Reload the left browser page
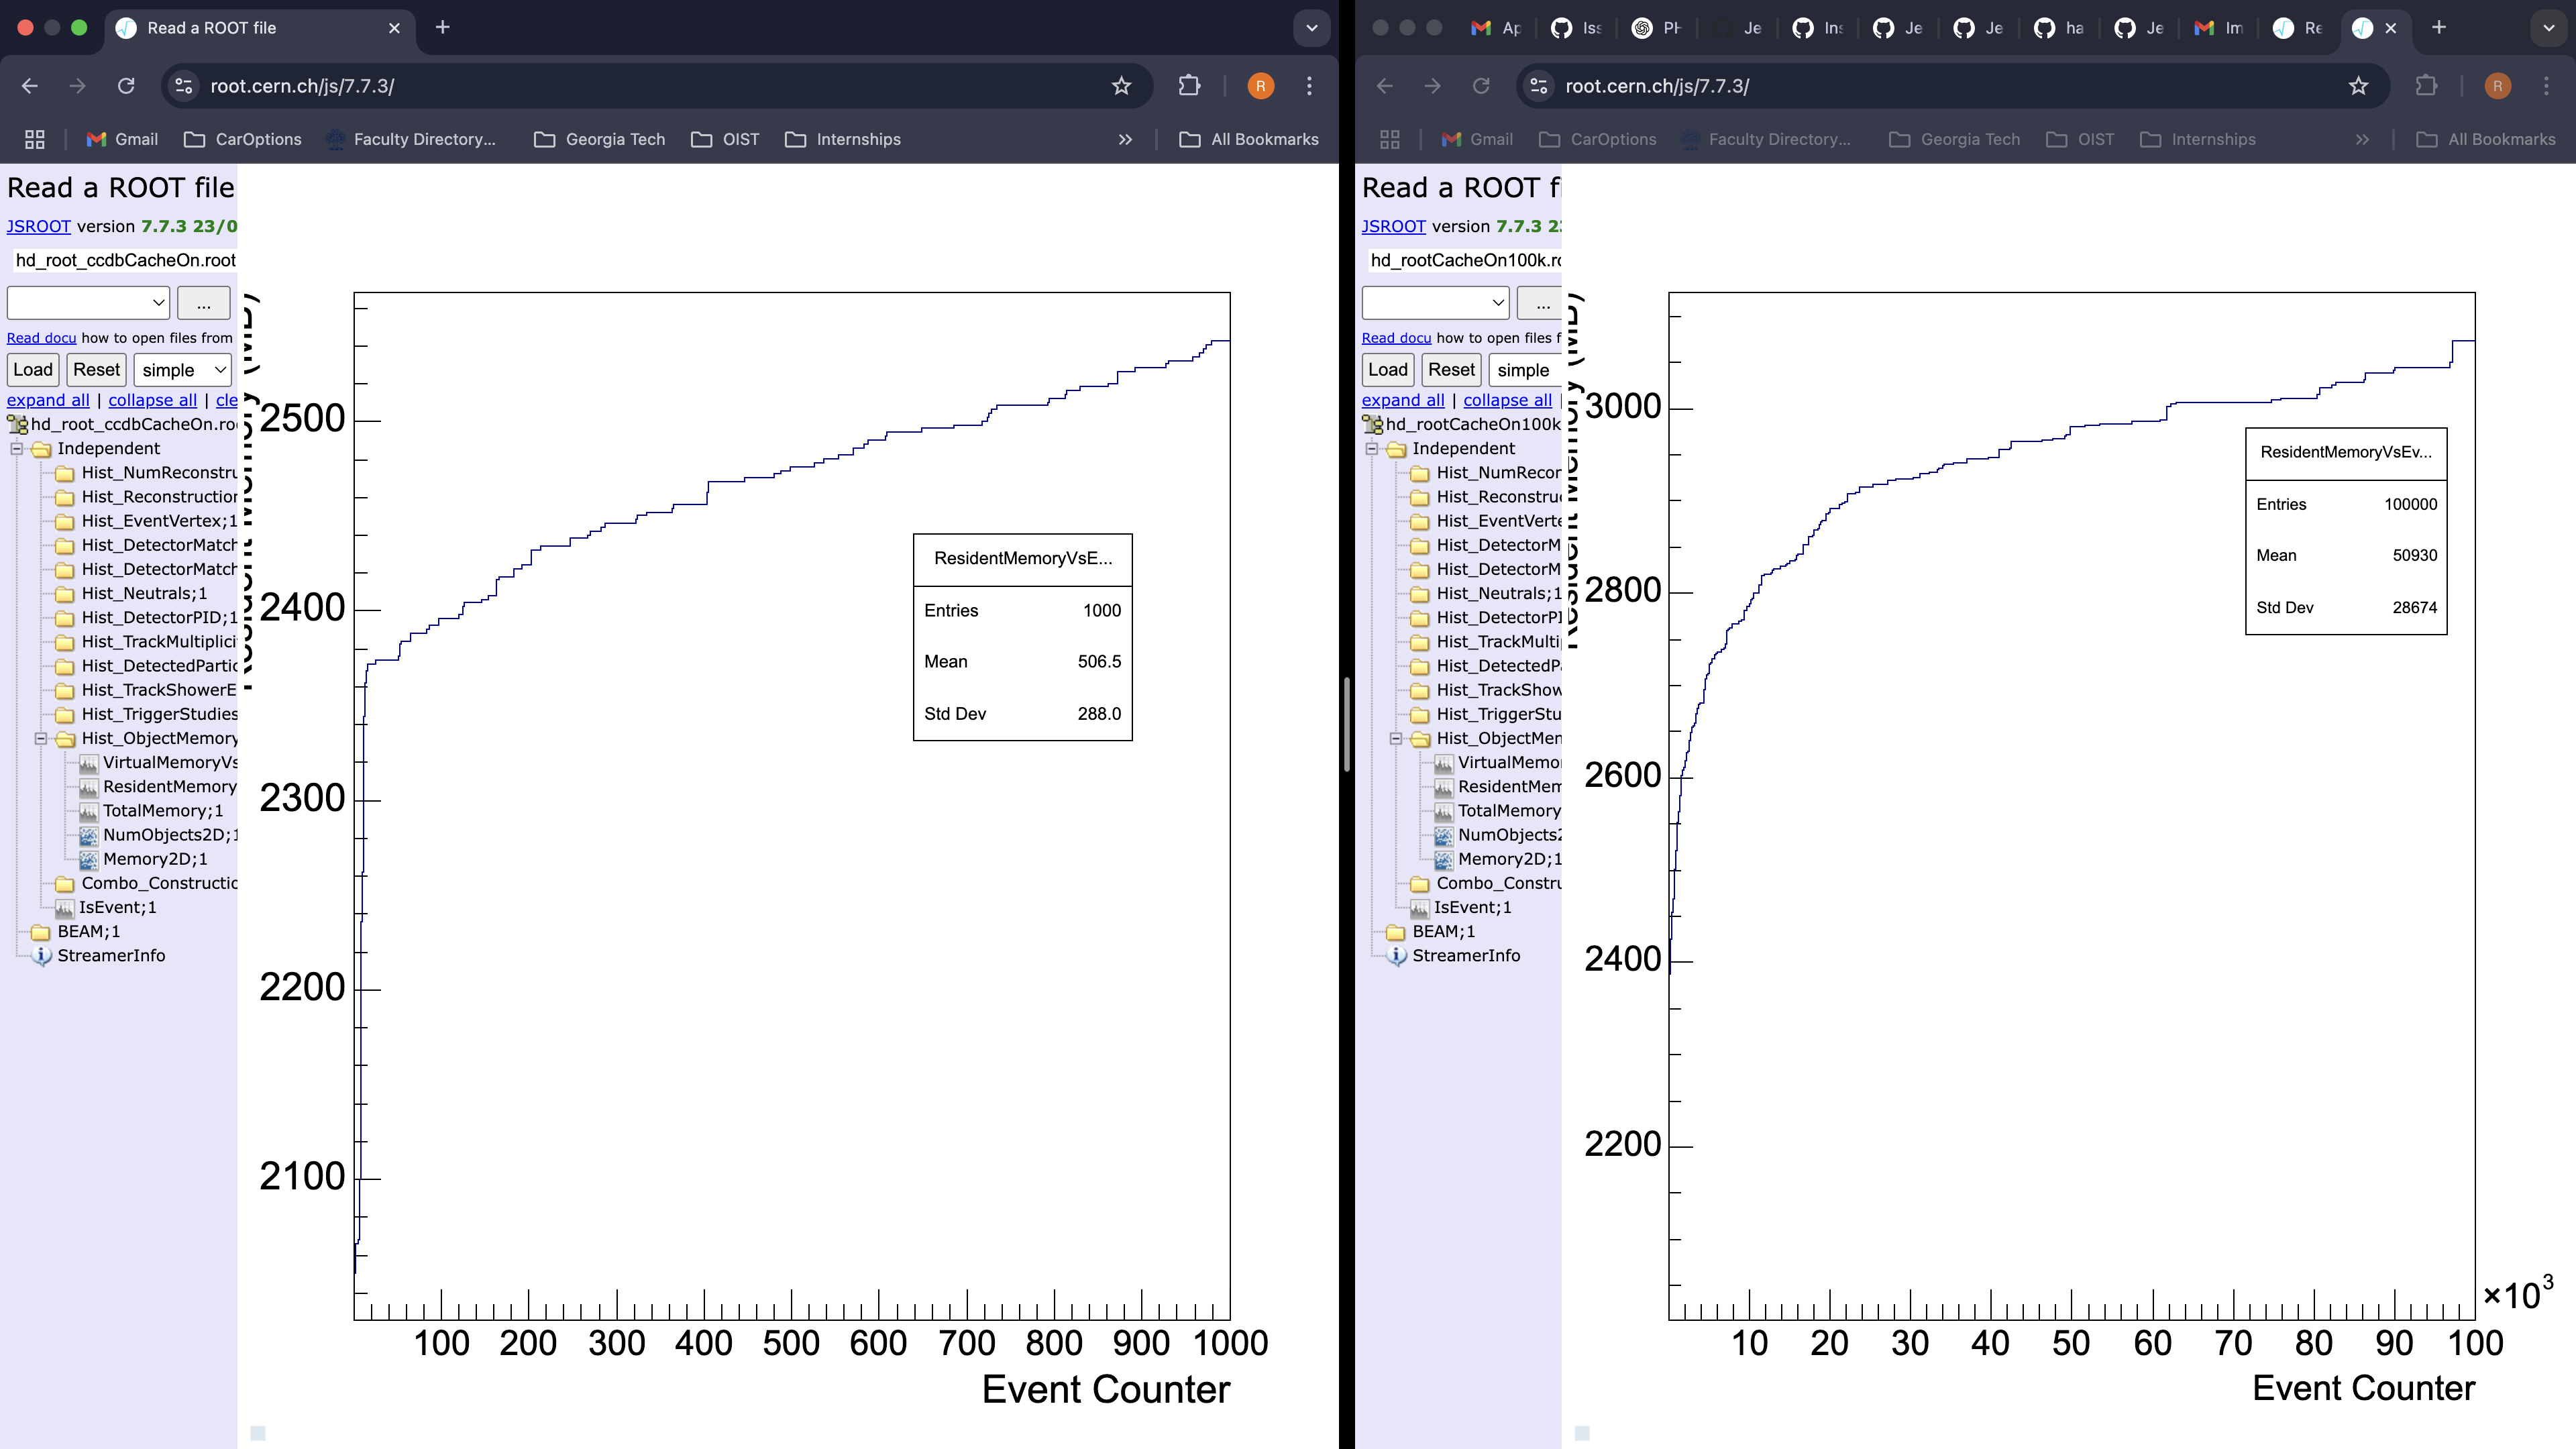Screen dimensions: 2576x1449 tap(126, 86)
